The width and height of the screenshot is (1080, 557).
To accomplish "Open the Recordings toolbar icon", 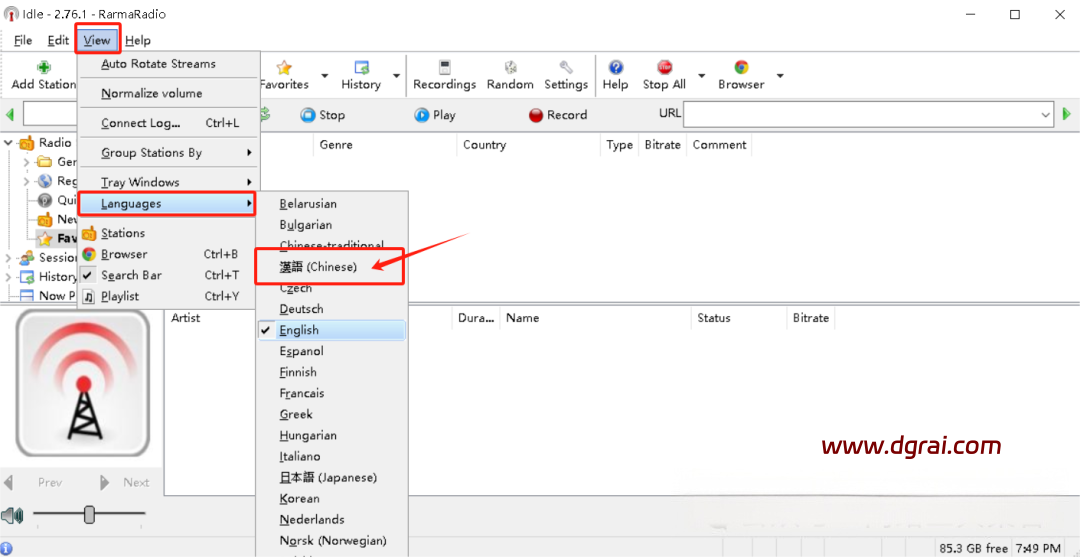I will 444,68.
